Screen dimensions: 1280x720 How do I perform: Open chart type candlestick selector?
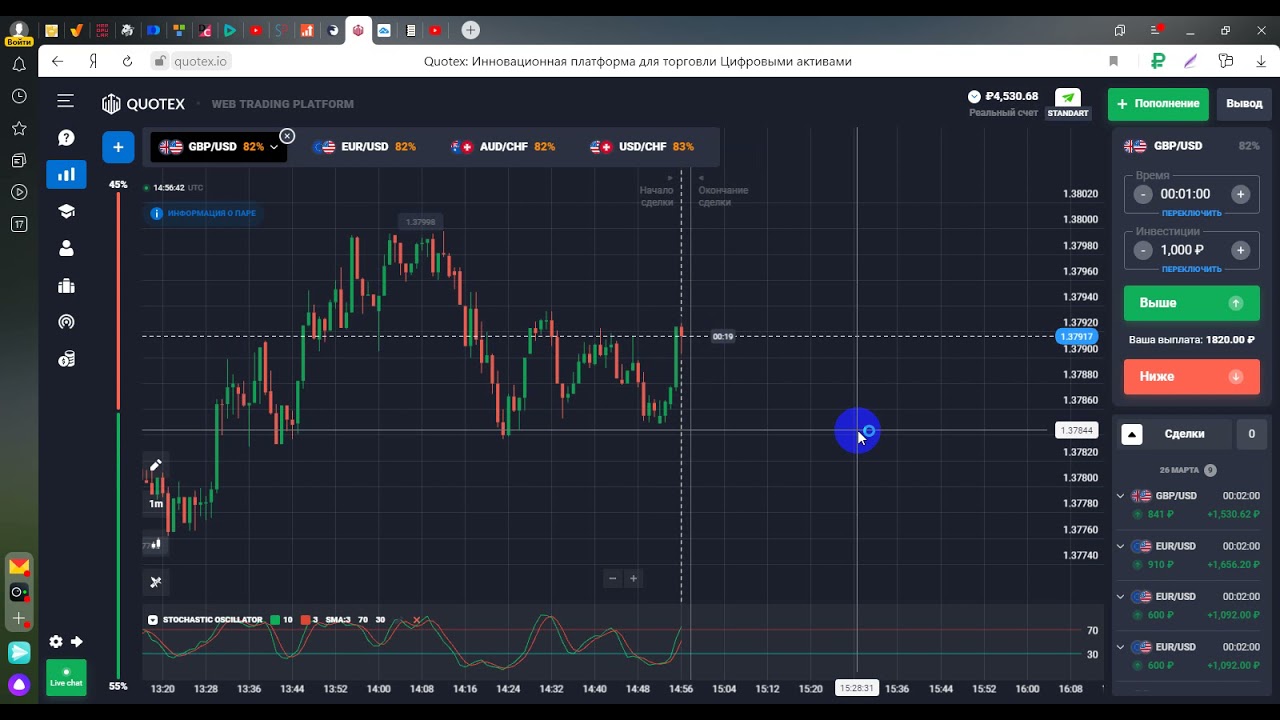pyautogui.click(x=156, y=544)
